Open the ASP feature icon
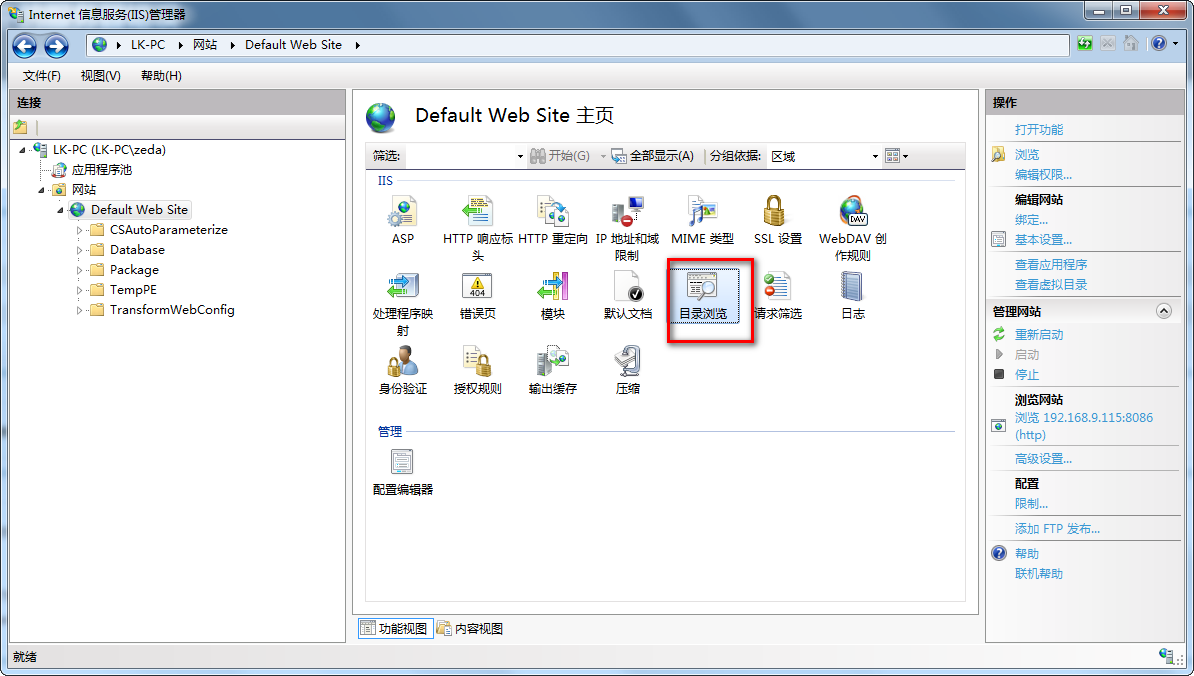This screenshot has width=1194, height=676. click(x=402, y=220)
